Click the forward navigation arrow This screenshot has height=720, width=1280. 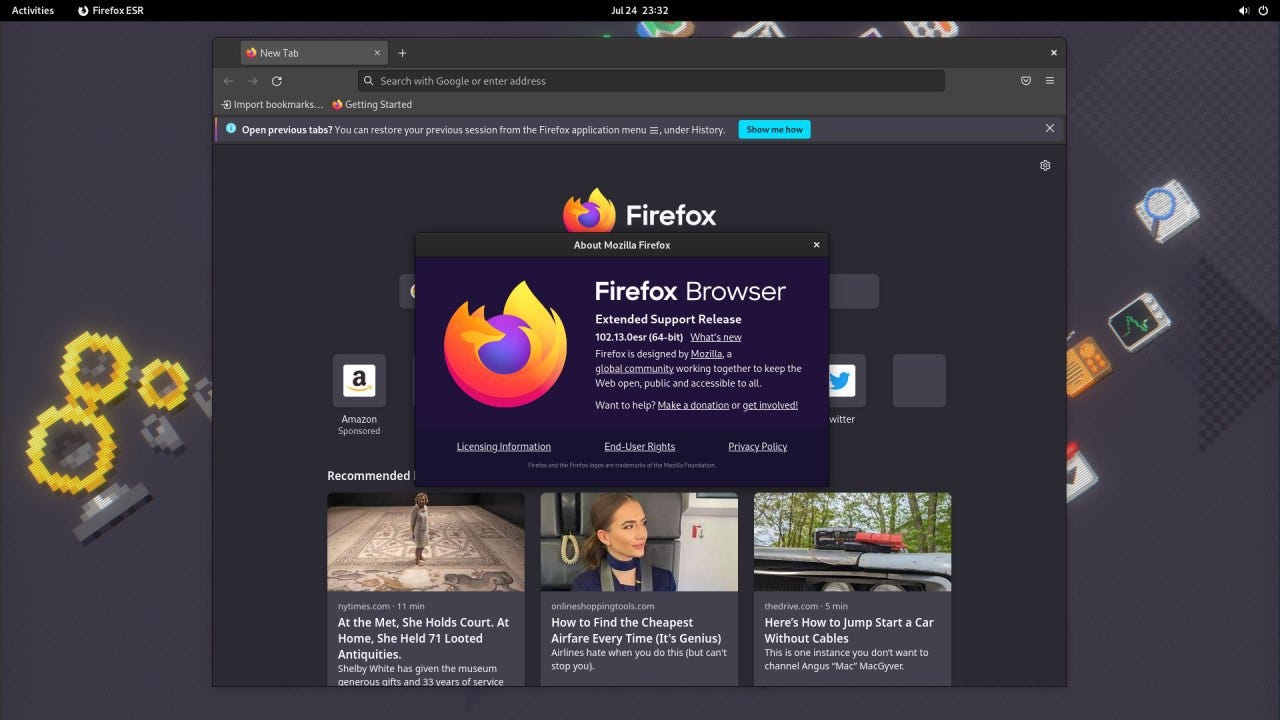(253, 81)
